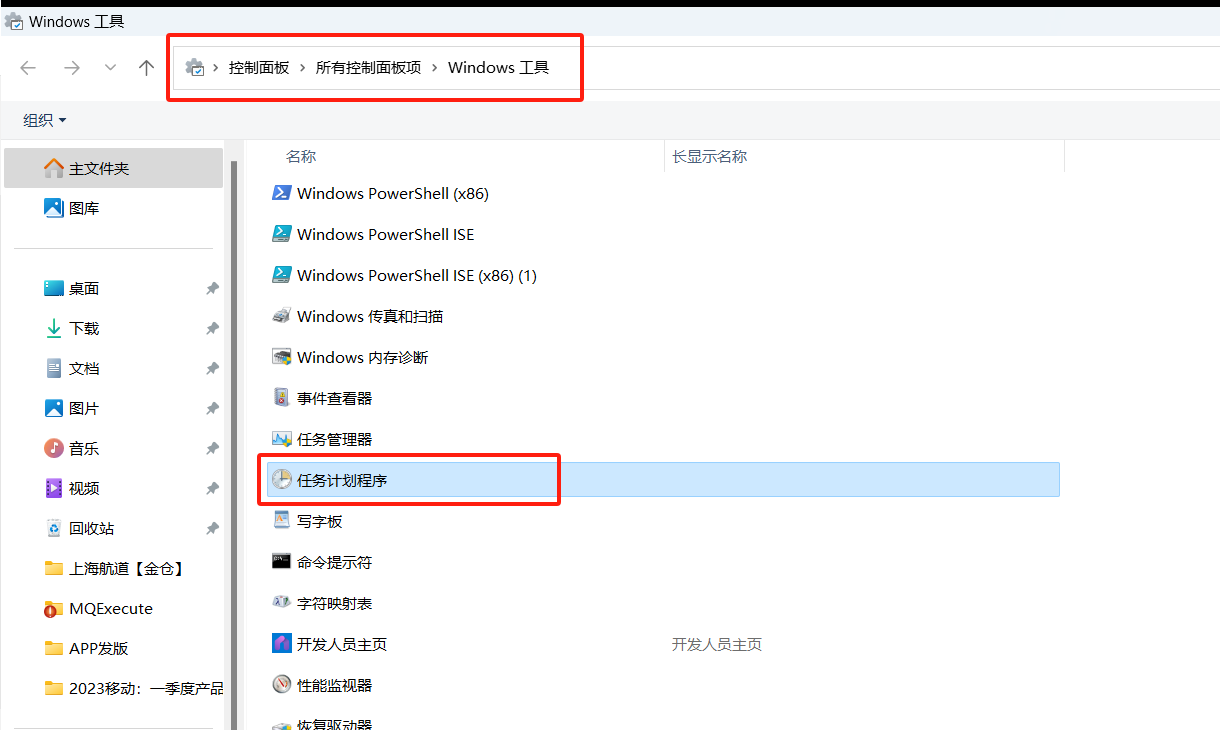Click the 开发人员主页 icon

click(x=282, y=644)
